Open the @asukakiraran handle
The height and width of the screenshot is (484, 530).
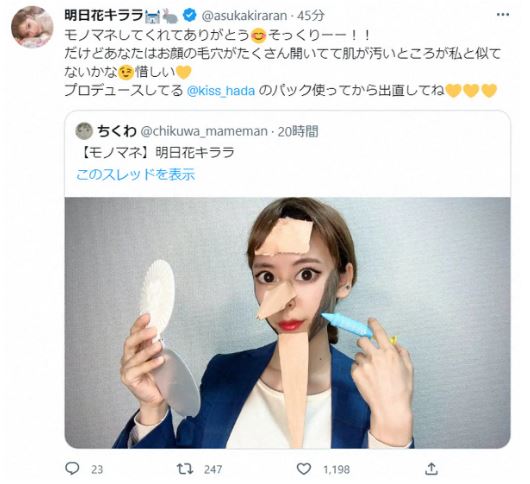click(x=244, y=16)
